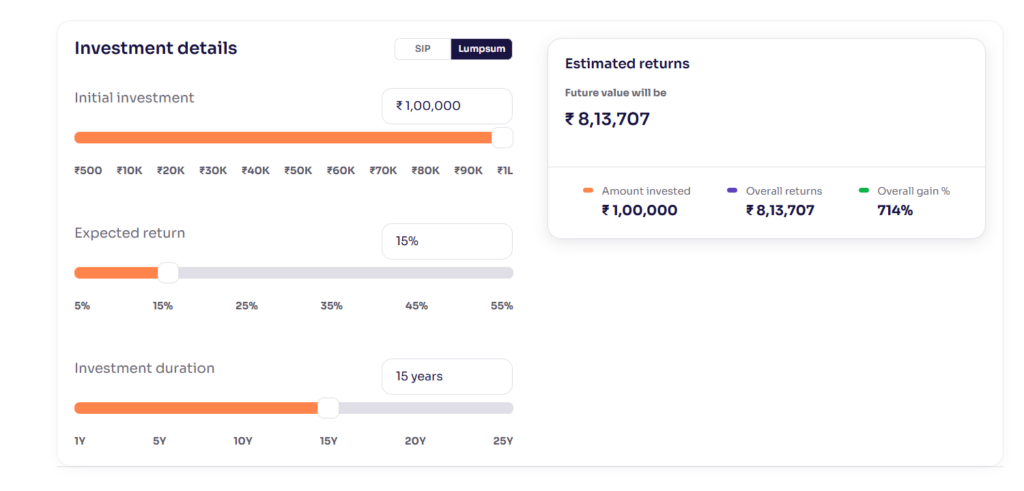This screenshot has width=1024, height=491.
Task: Click the Estimated returns heading
Action: click(x=627, y=64)
